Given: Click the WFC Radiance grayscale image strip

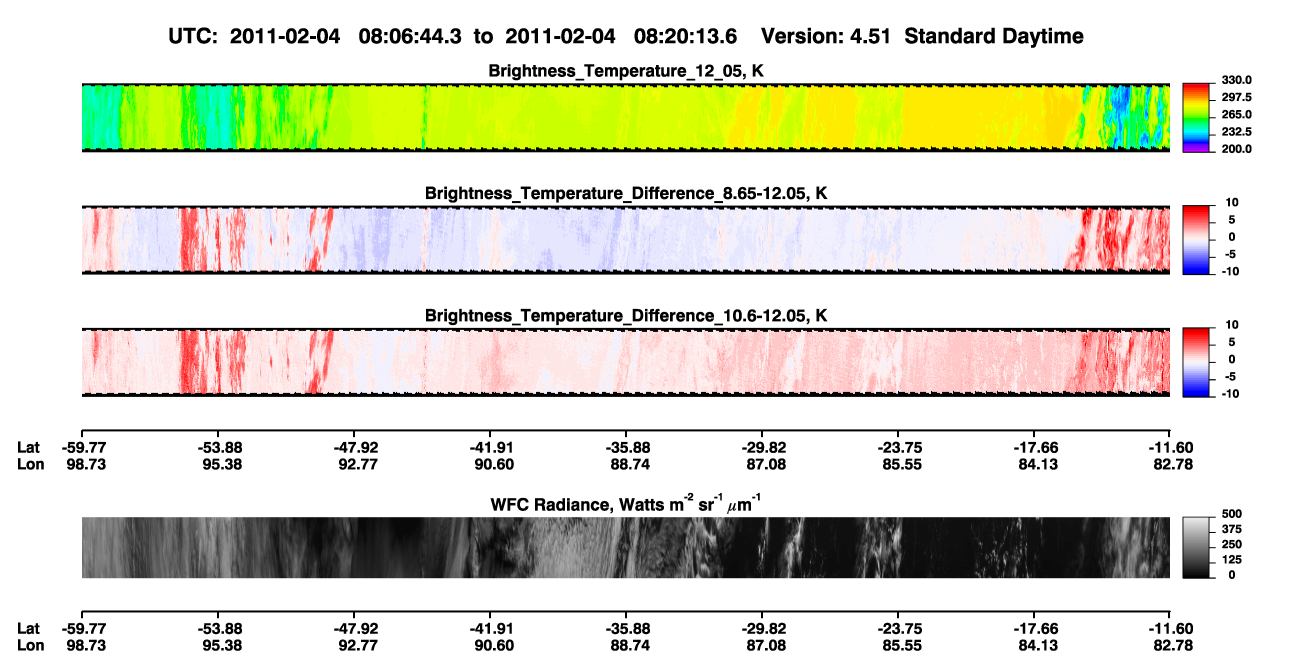Looking at the screenshot, I should click(625, 548).
